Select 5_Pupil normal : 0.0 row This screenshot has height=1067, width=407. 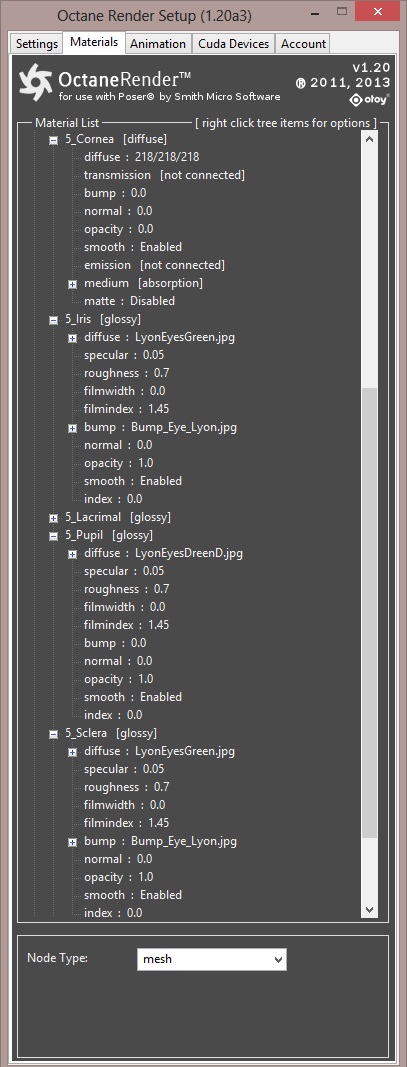[x=118, y=661]
